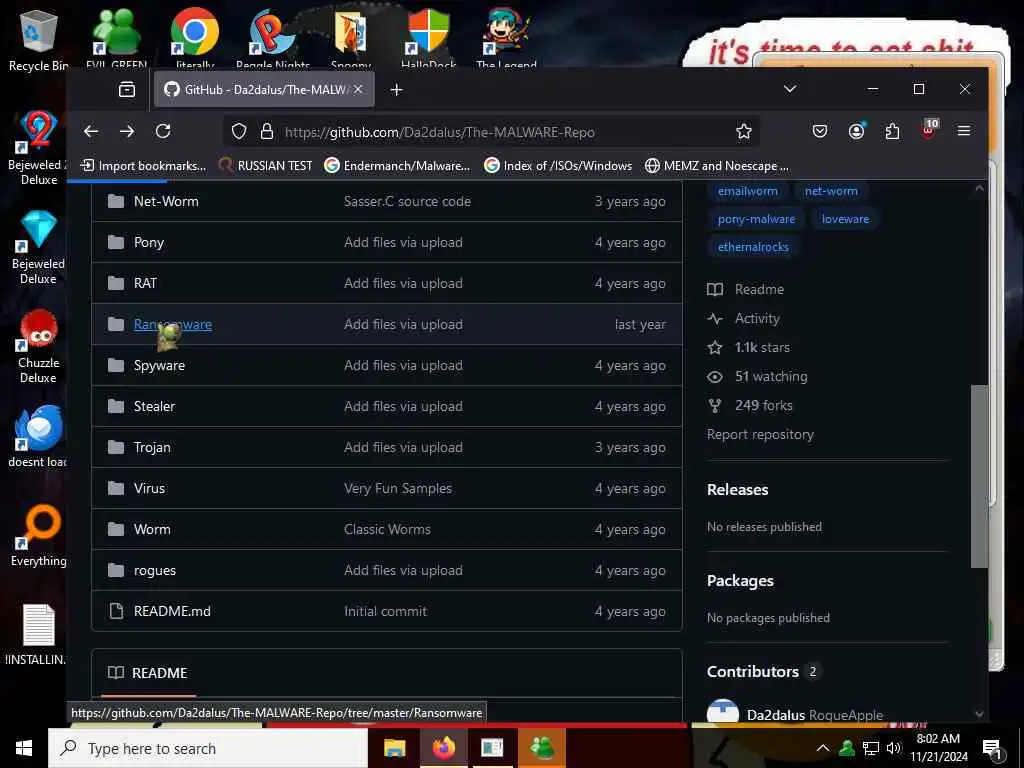Open the uBlock extension icon with badge 10
The width and height of the screenshot is (1024, 768).
pos(929,129)
